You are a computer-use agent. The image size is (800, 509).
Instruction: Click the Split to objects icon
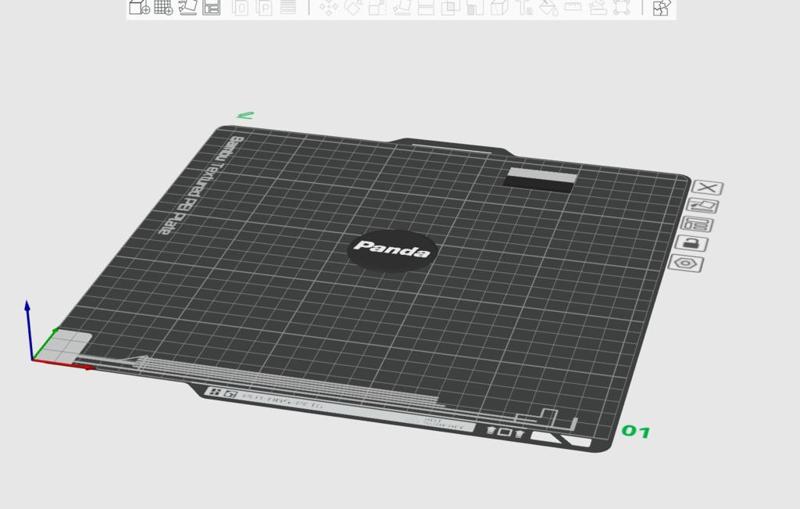pos(240,8)
